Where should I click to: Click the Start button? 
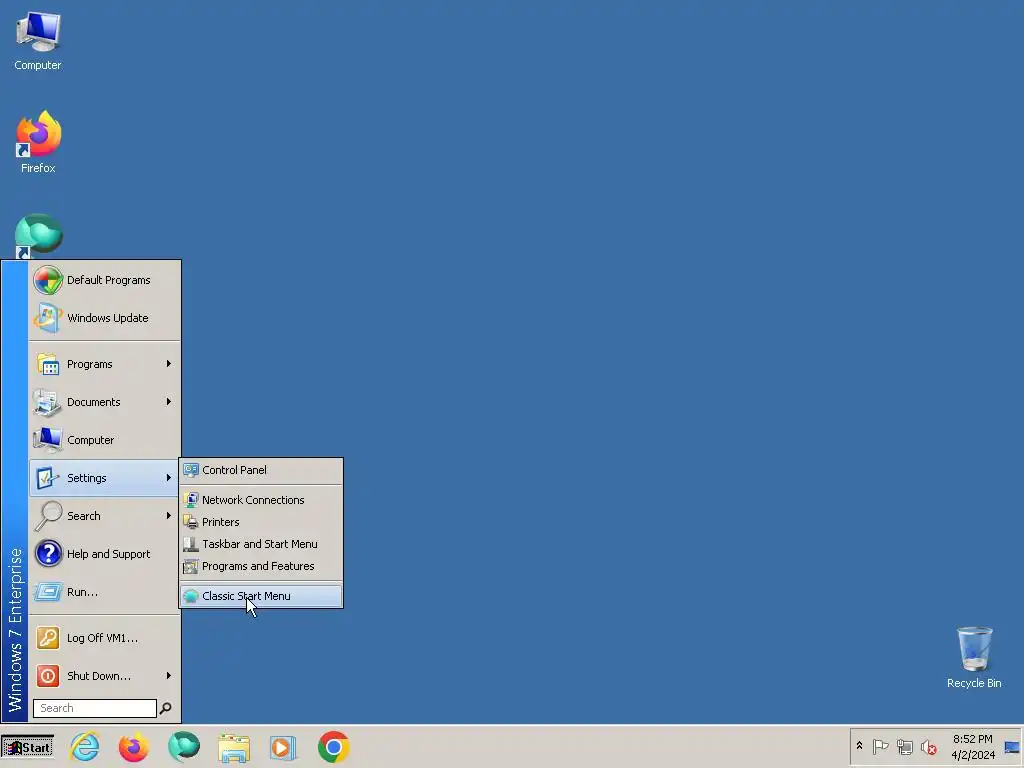(x=27, y=747)
